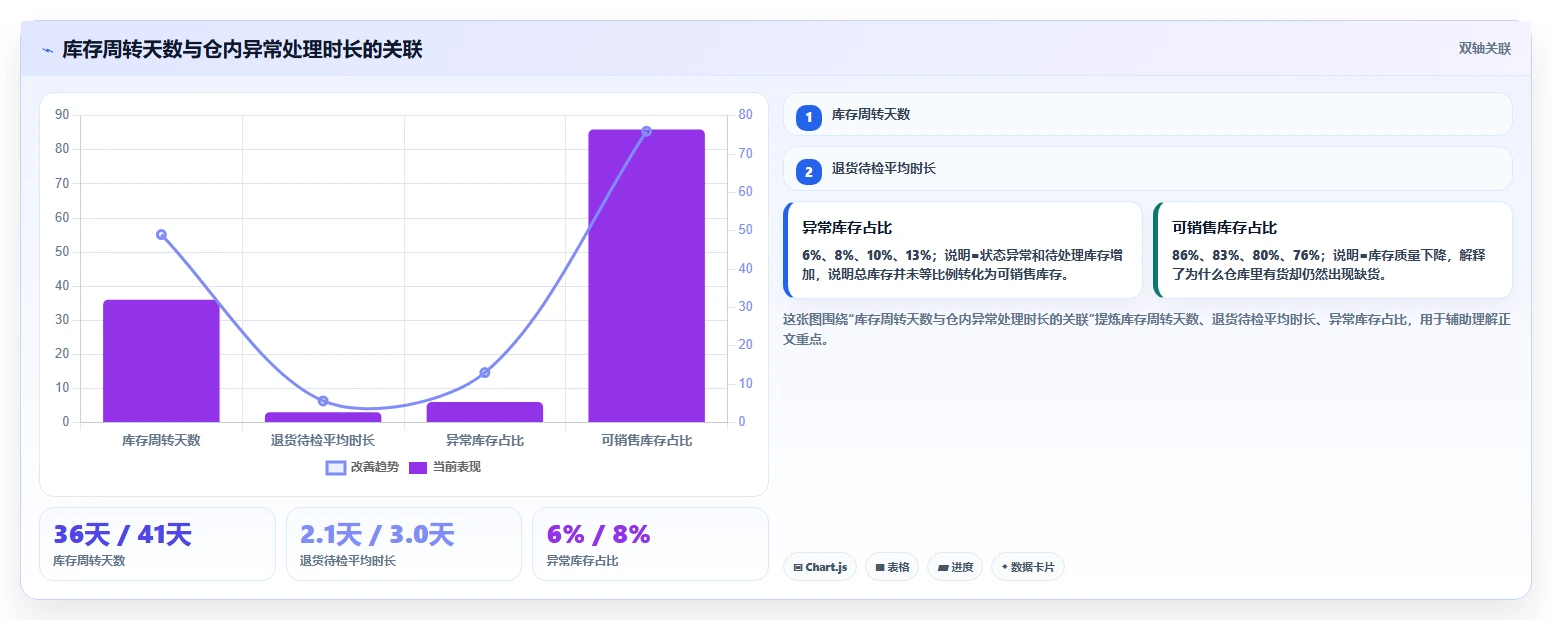Click the 6% / 8% stat value

click(x=598, y=535)
